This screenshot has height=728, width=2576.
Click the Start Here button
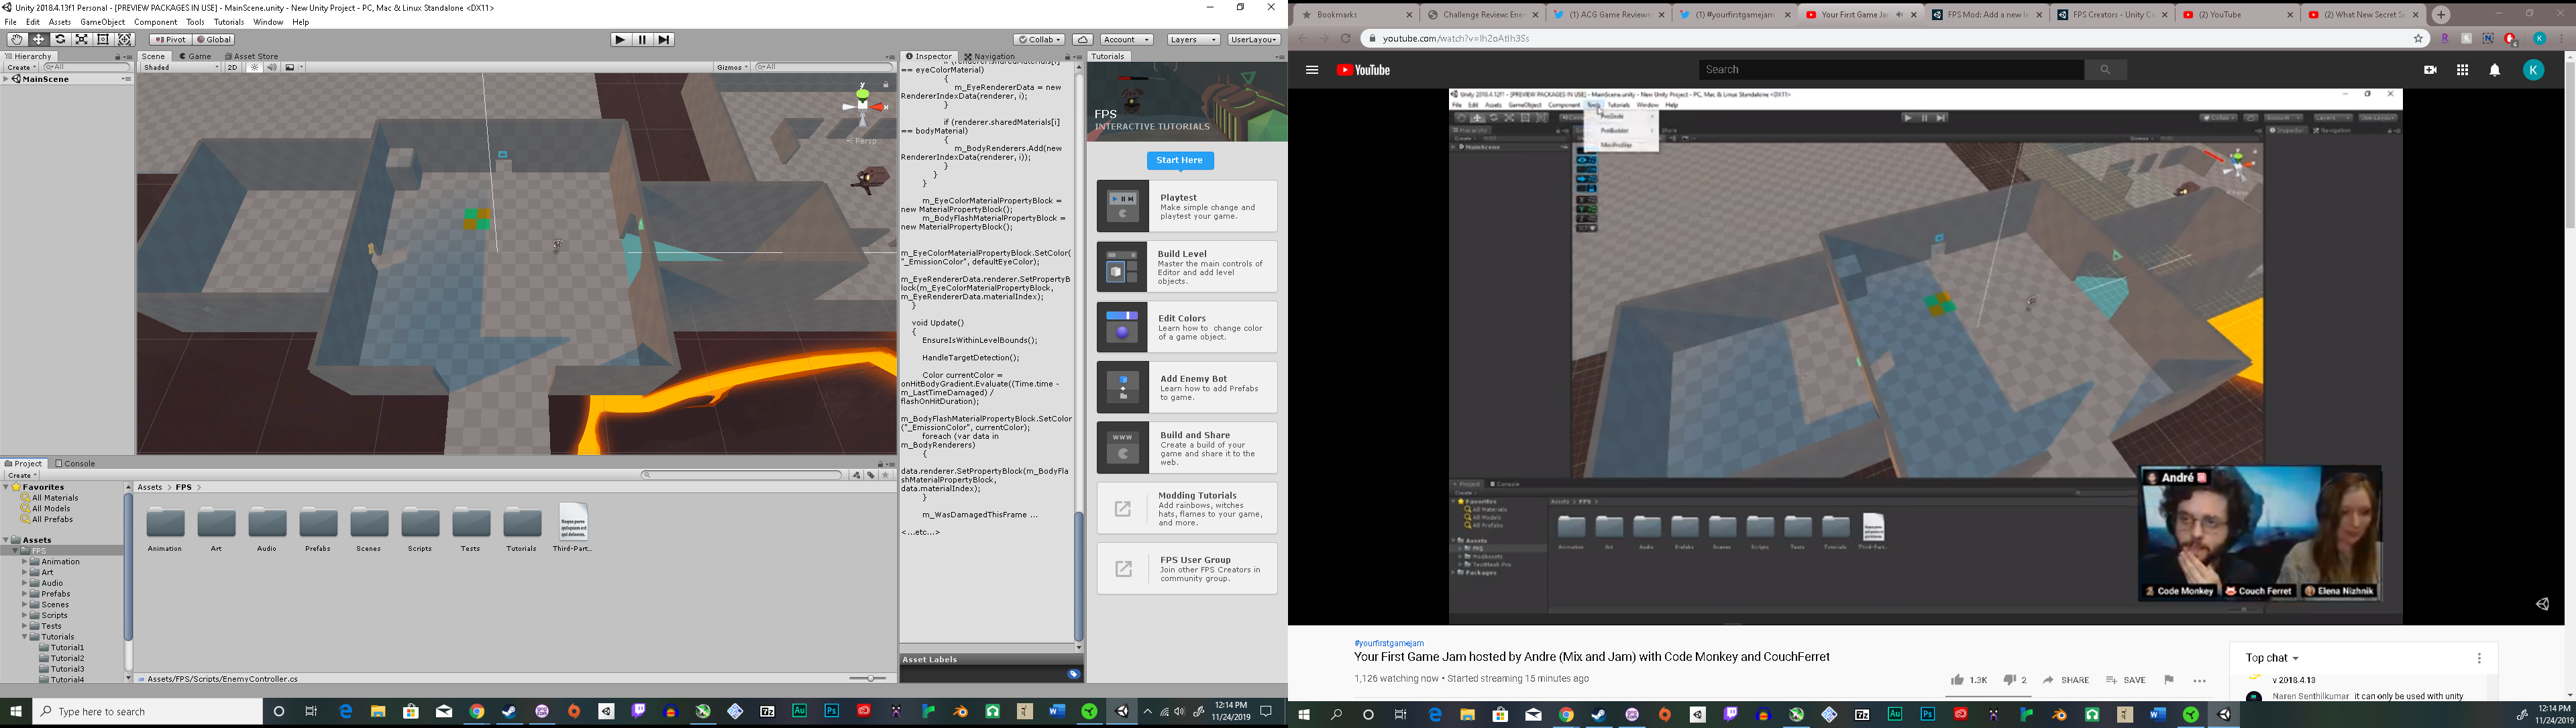(1179, 160)
